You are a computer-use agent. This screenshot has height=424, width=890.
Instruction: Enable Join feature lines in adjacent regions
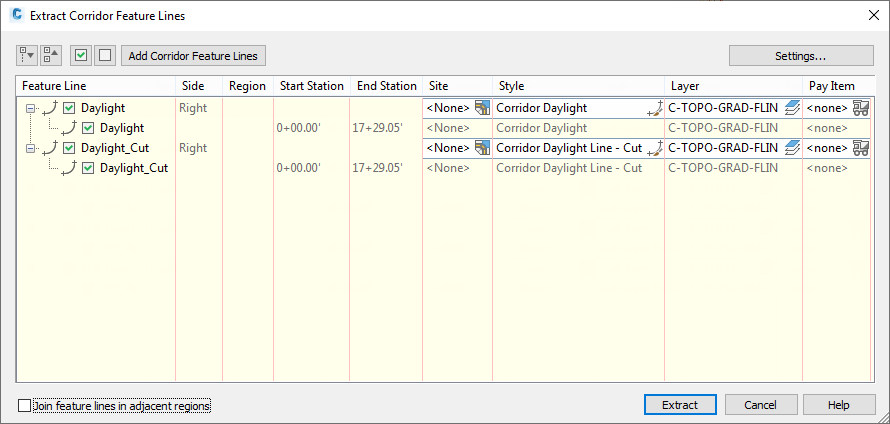[25, 405]
